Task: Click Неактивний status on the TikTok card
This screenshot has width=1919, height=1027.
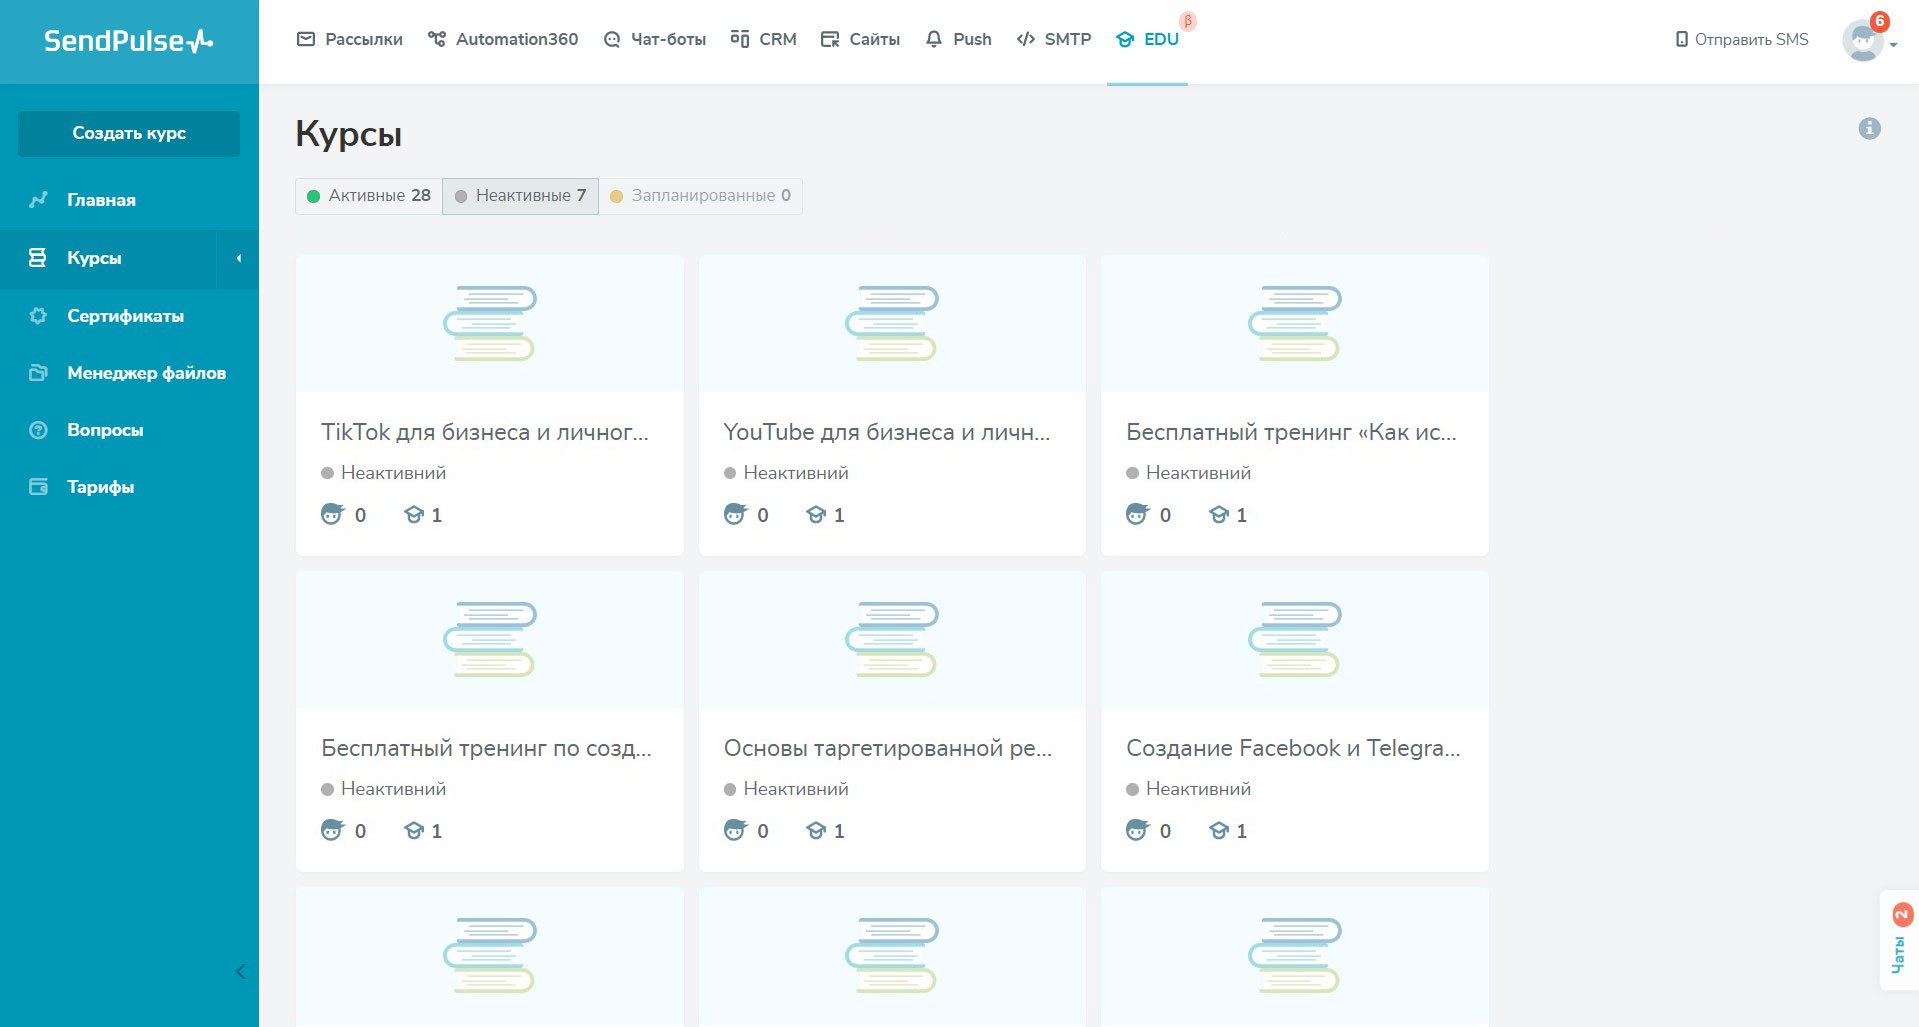Action: tap(384, 473)
